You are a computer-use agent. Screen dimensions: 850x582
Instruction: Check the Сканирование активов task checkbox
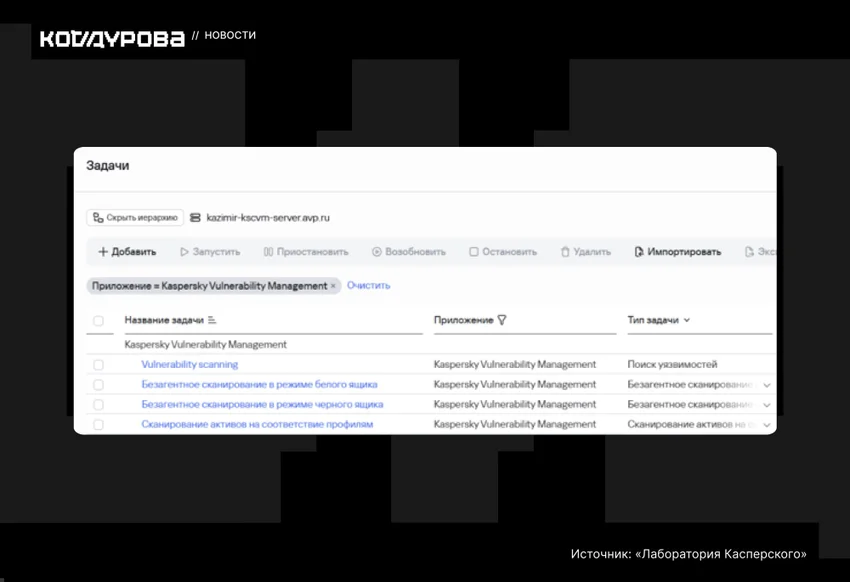[98, 425]
